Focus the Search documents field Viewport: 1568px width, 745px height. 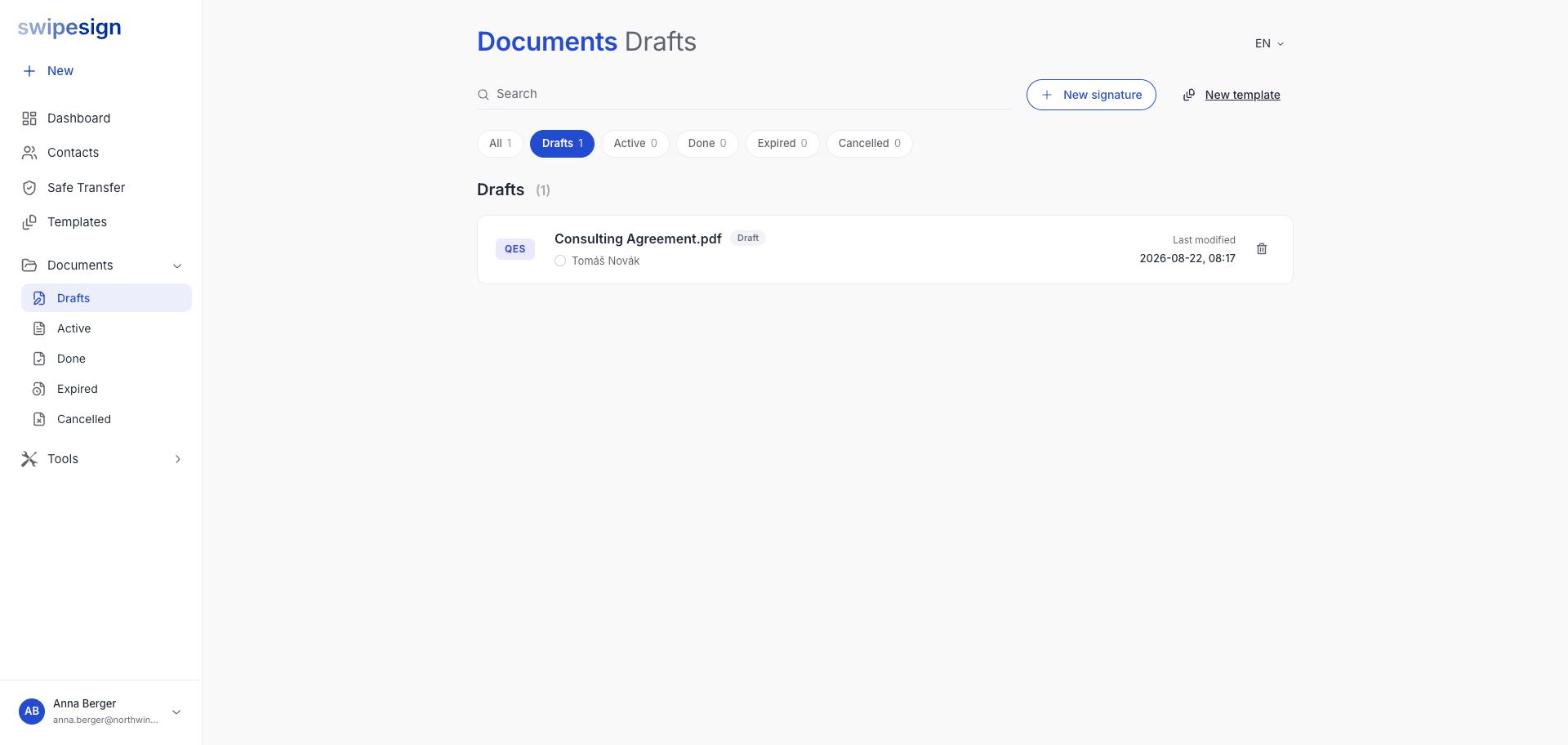pos(744,94)
